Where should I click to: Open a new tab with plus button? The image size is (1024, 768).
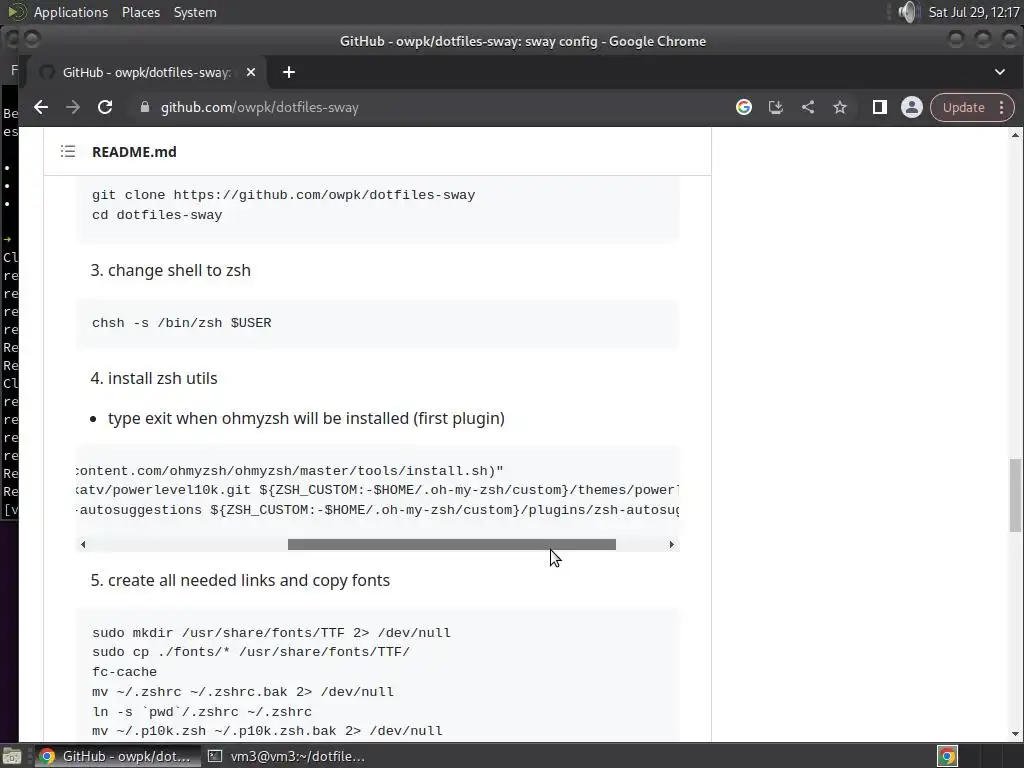[289, 72]
